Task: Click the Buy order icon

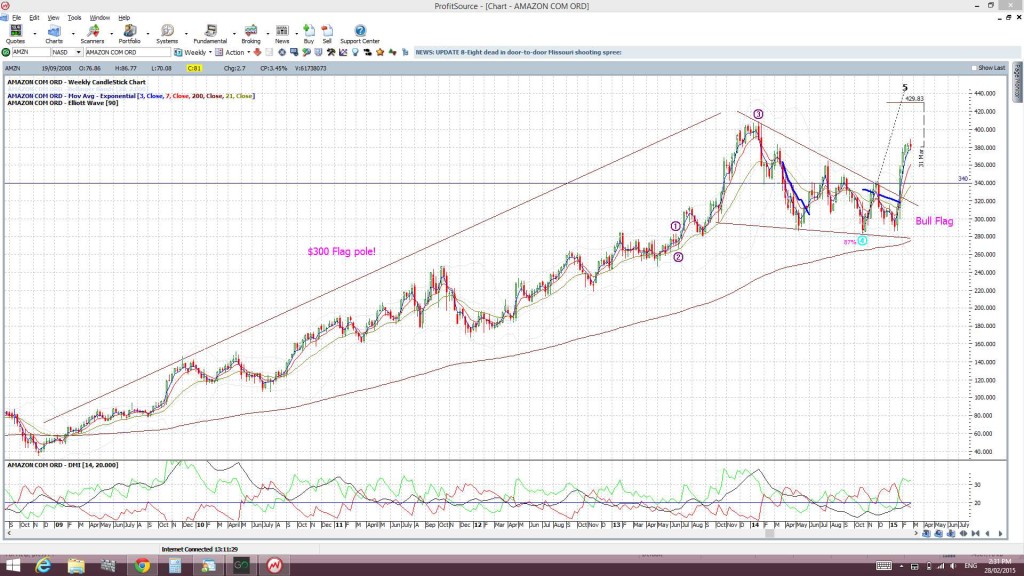Action: coord(309,34)
